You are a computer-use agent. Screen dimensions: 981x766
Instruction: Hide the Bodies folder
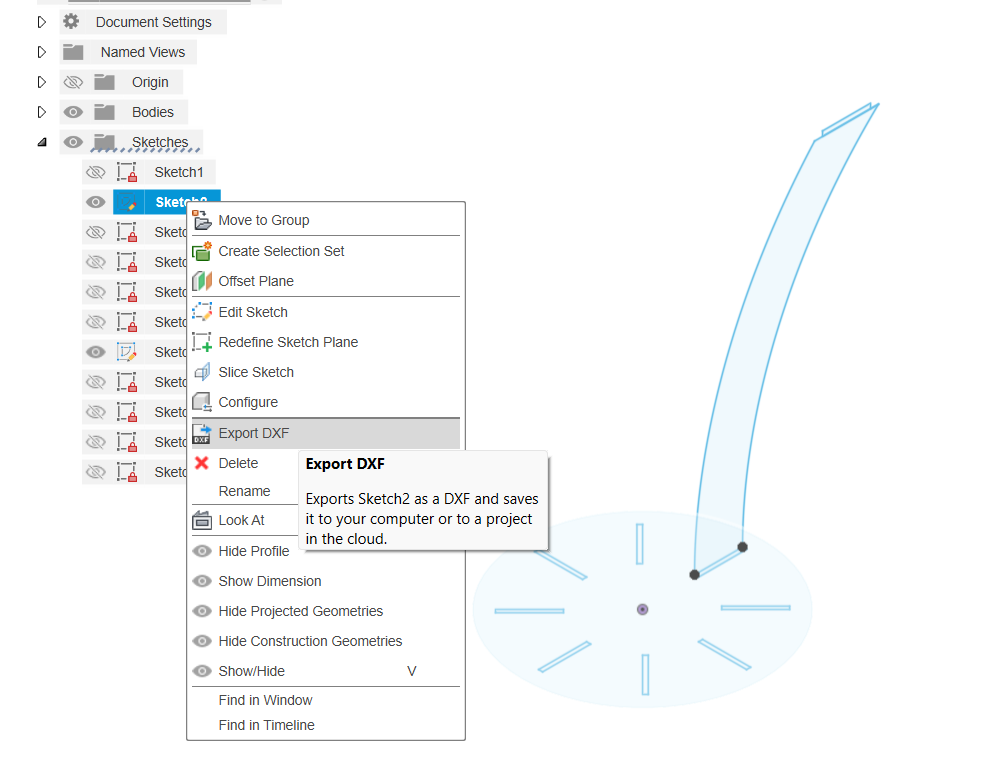pos(73,111)
